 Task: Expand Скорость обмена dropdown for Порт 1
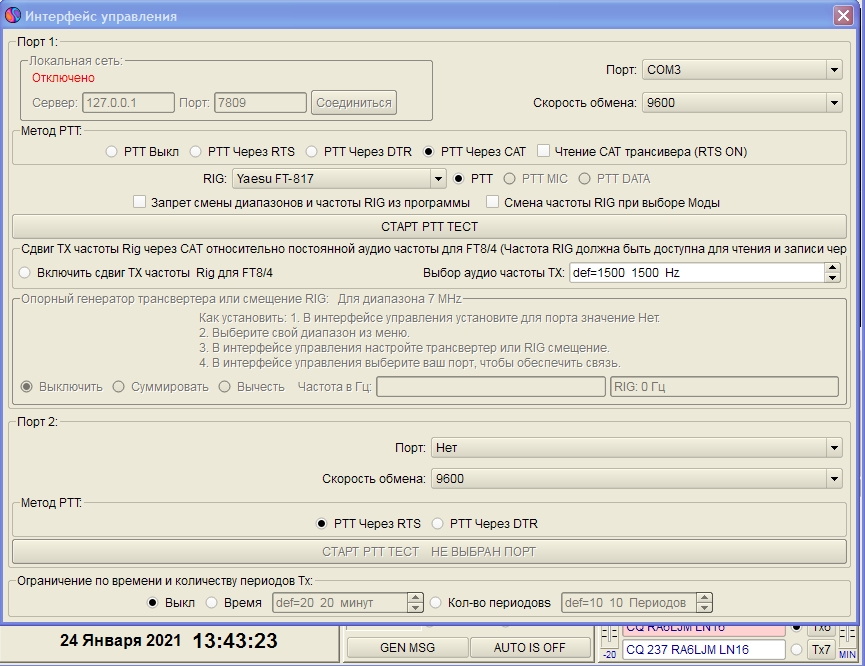[834, 102]
